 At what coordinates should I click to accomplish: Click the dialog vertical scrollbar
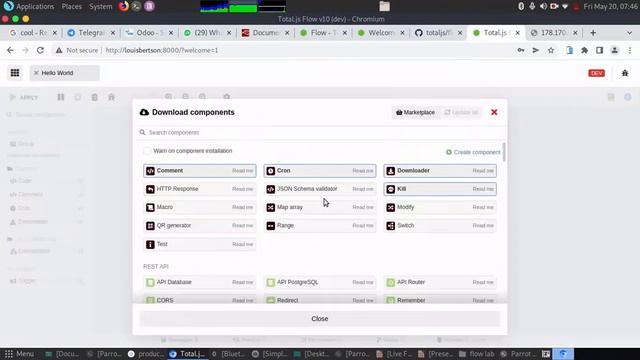click(x=504, y=152)
